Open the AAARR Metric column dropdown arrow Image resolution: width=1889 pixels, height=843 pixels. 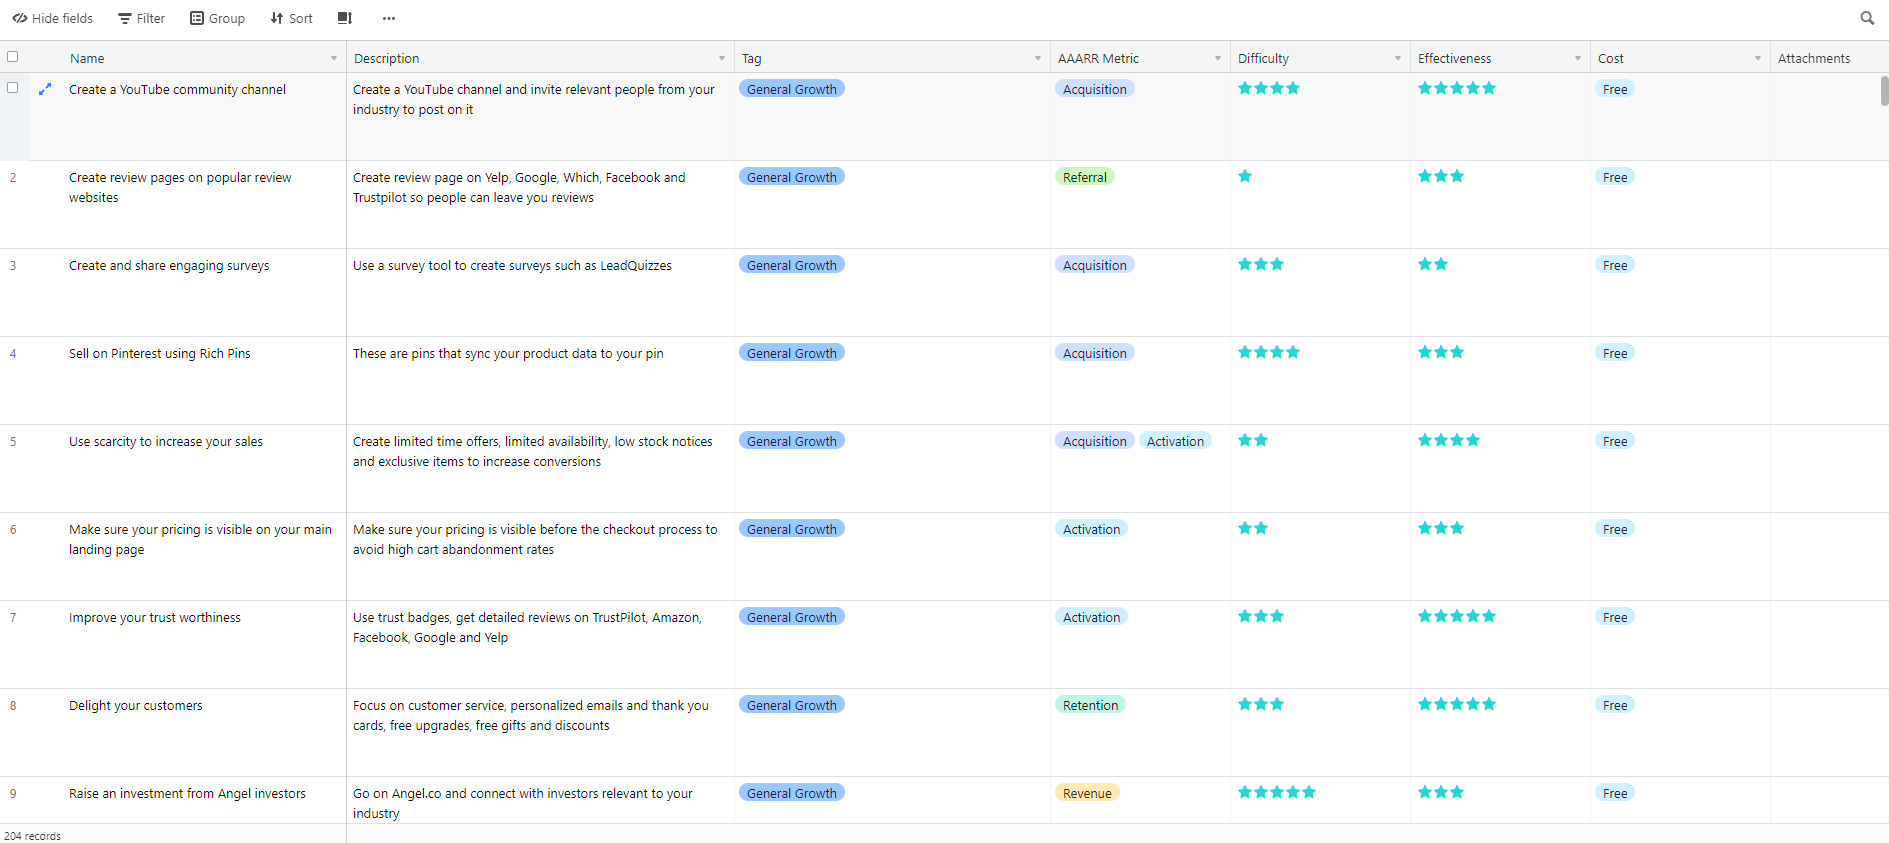coord(1218,58)
